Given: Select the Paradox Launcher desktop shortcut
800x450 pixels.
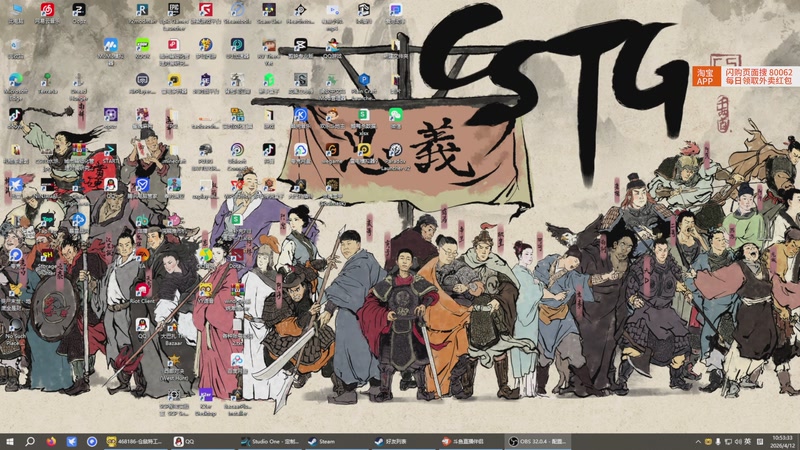Looking at the screenshot, I should coord(395,156).
